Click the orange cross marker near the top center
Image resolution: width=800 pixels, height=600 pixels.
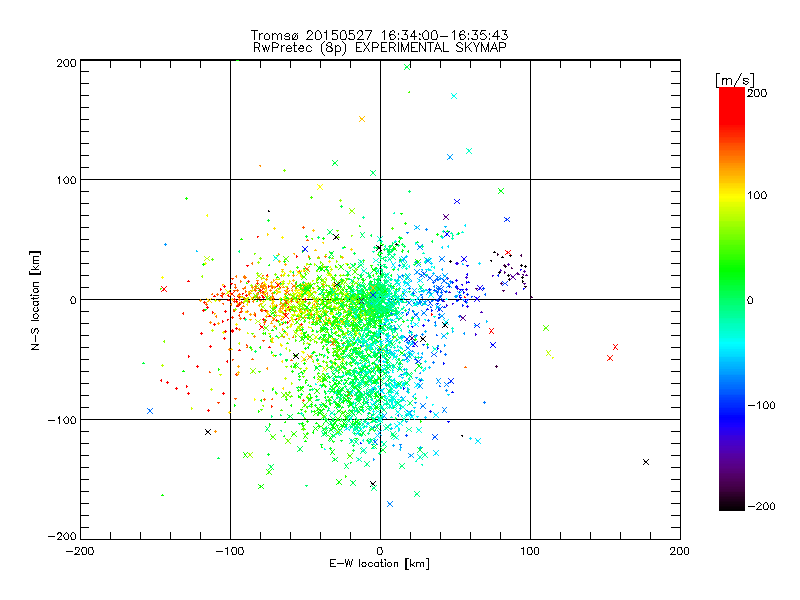pyautogui.click(x=362, y=119)
